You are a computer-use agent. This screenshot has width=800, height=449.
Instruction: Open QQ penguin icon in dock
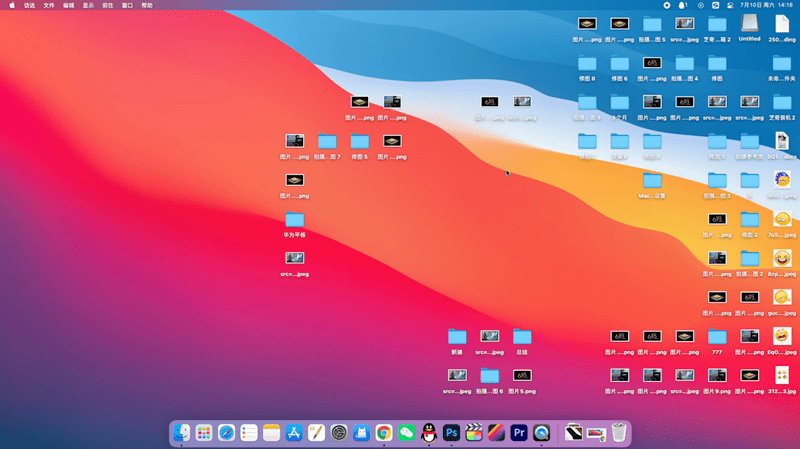tap(429, 433)
